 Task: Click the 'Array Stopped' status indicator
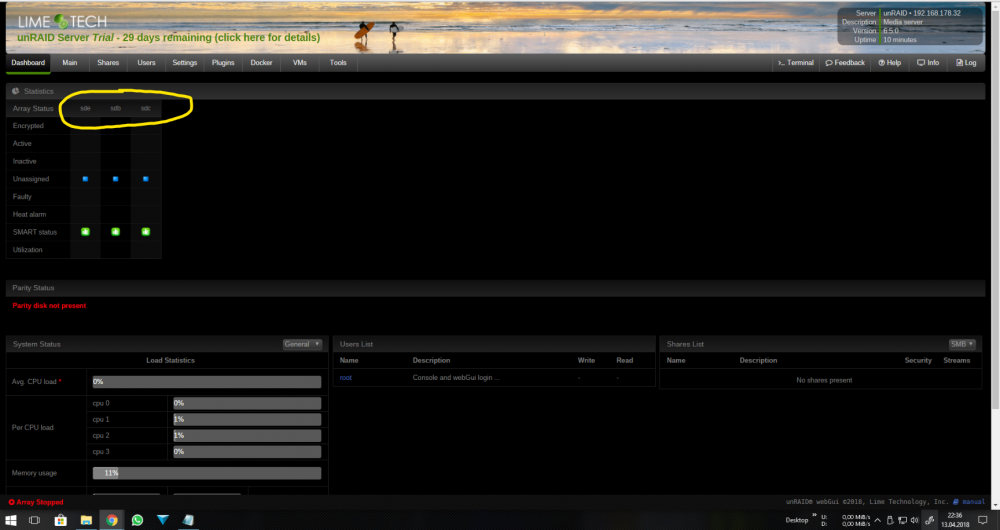click(x=36, y=502)
